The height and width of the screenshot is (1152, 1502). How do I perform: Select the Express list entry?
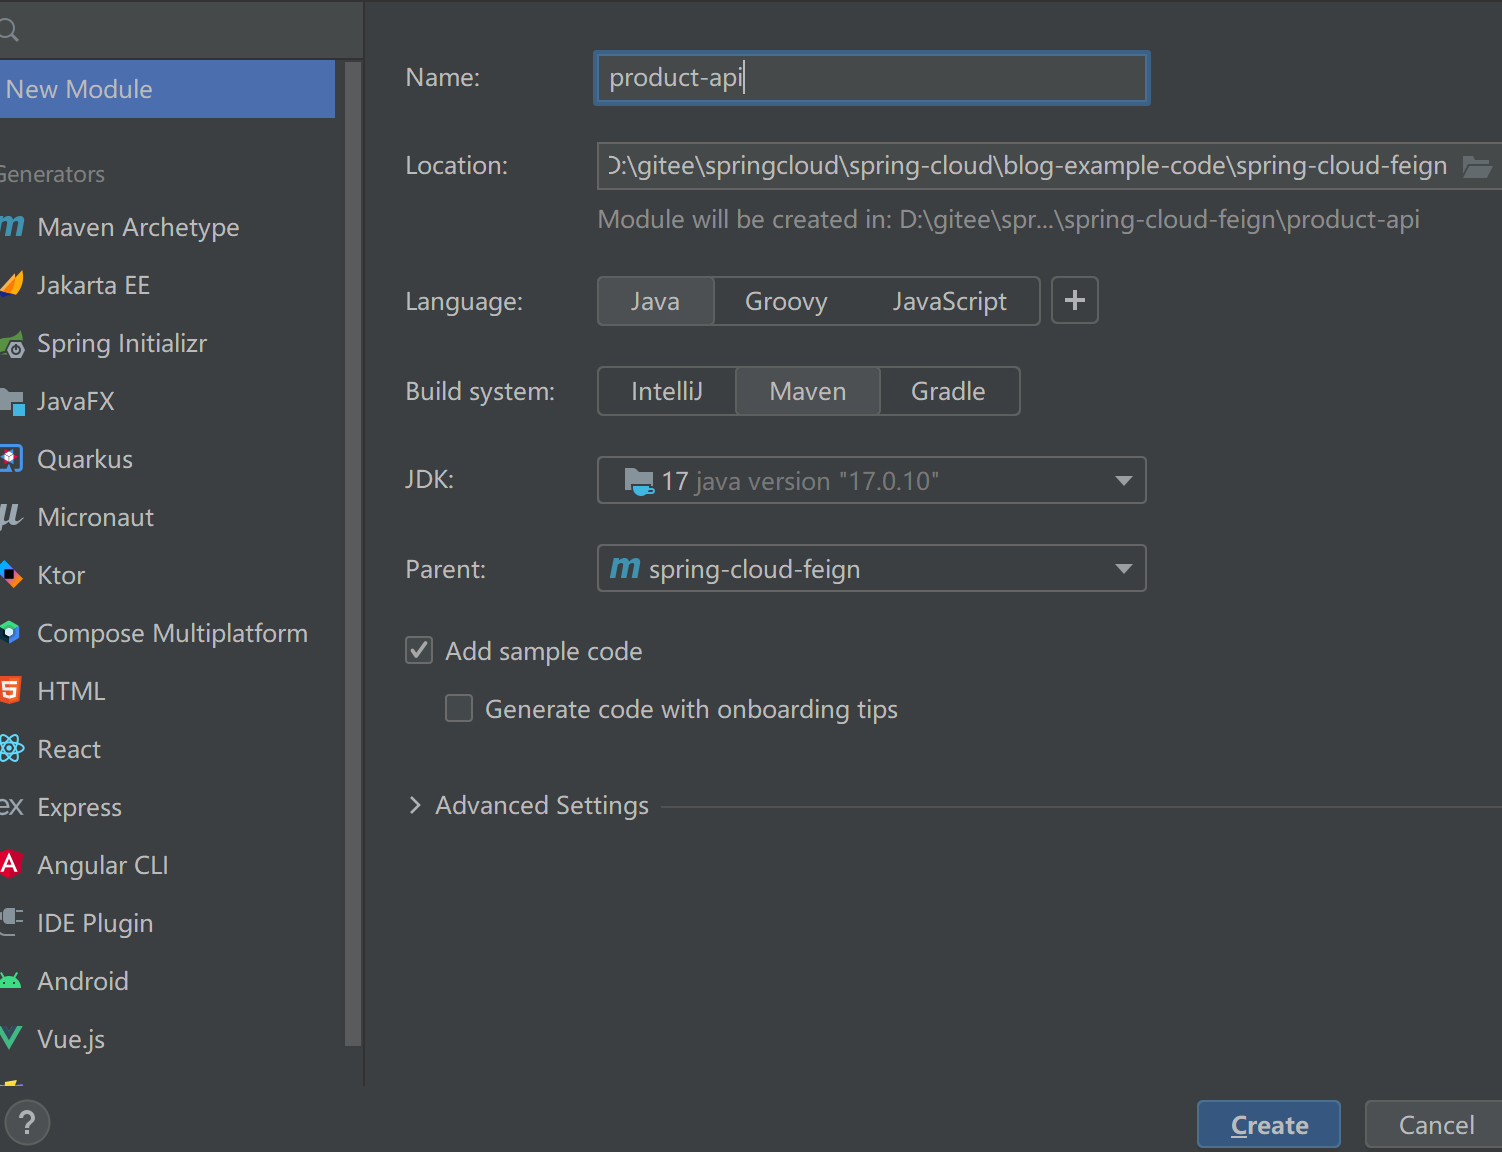click(x=167, y=807)
